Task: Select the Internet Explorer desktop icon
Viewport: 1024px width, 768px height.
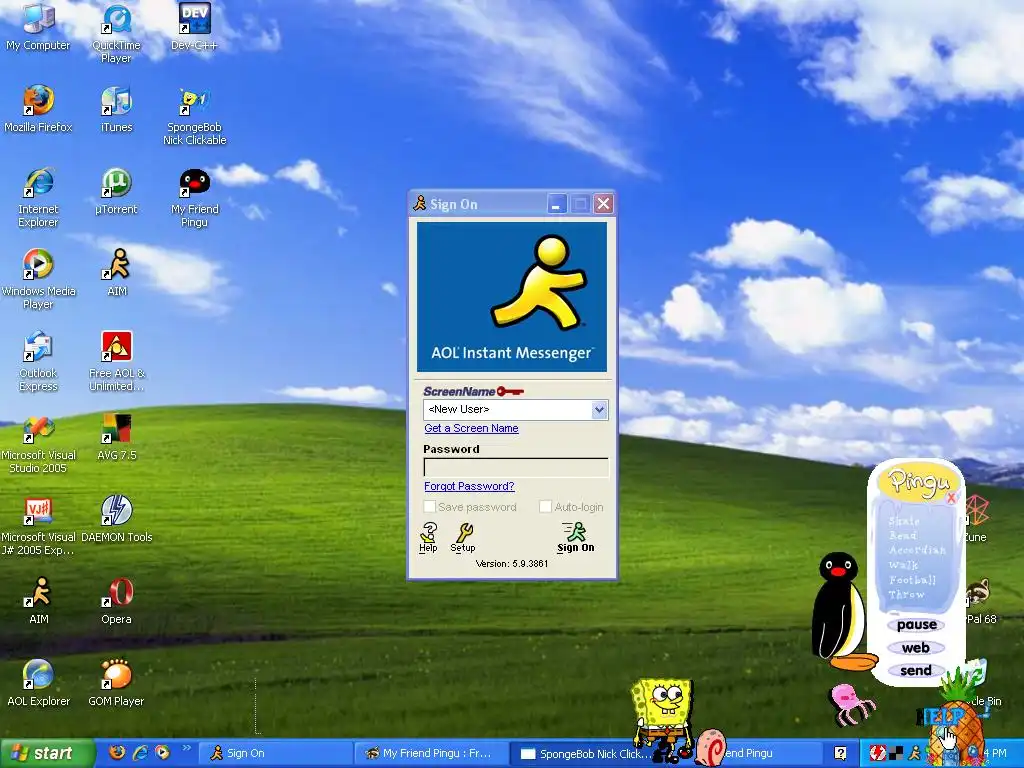Action: click(x=38, y=197)
